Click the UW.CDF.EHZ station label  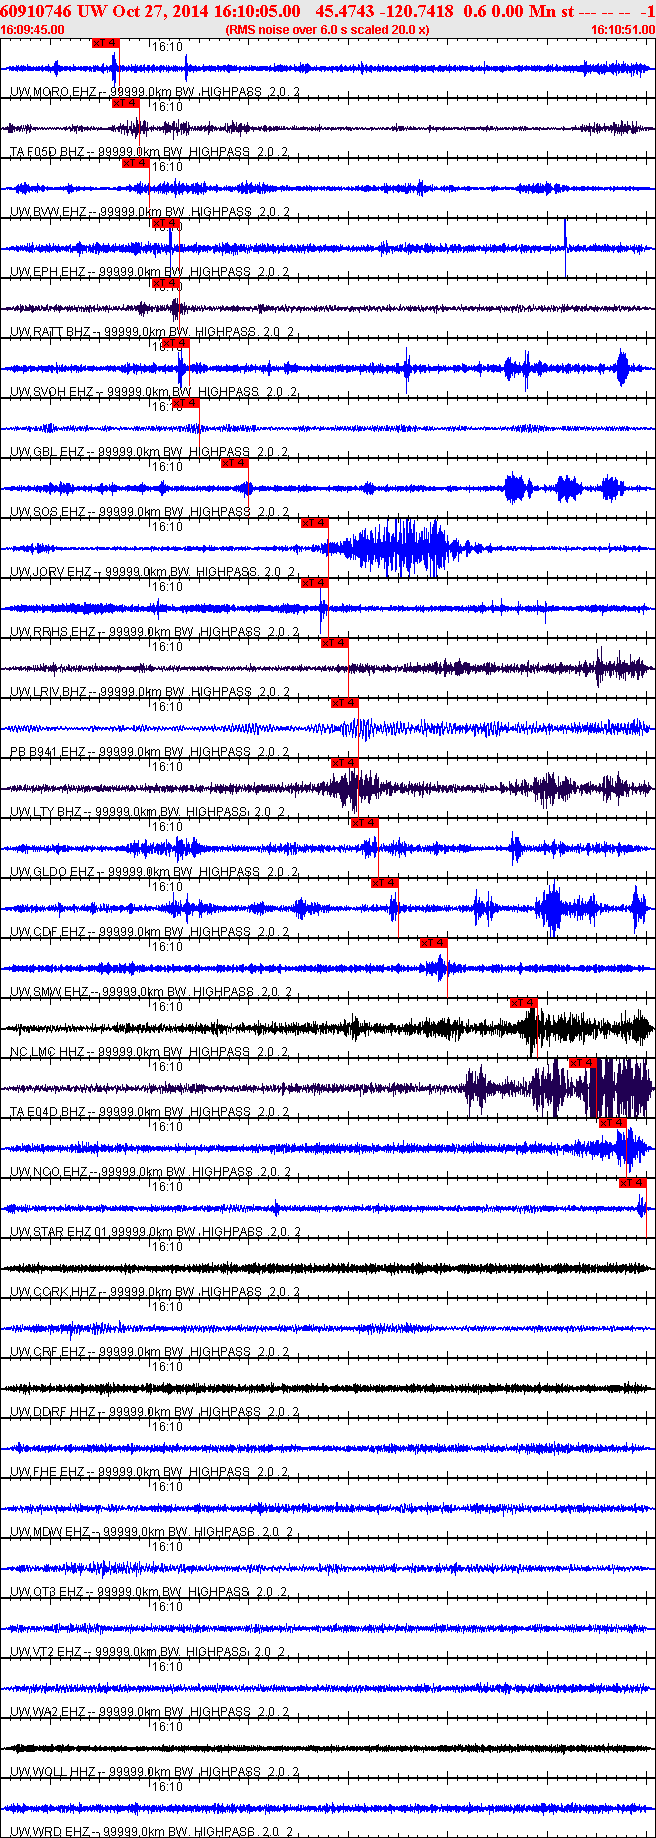pos(150,932)
